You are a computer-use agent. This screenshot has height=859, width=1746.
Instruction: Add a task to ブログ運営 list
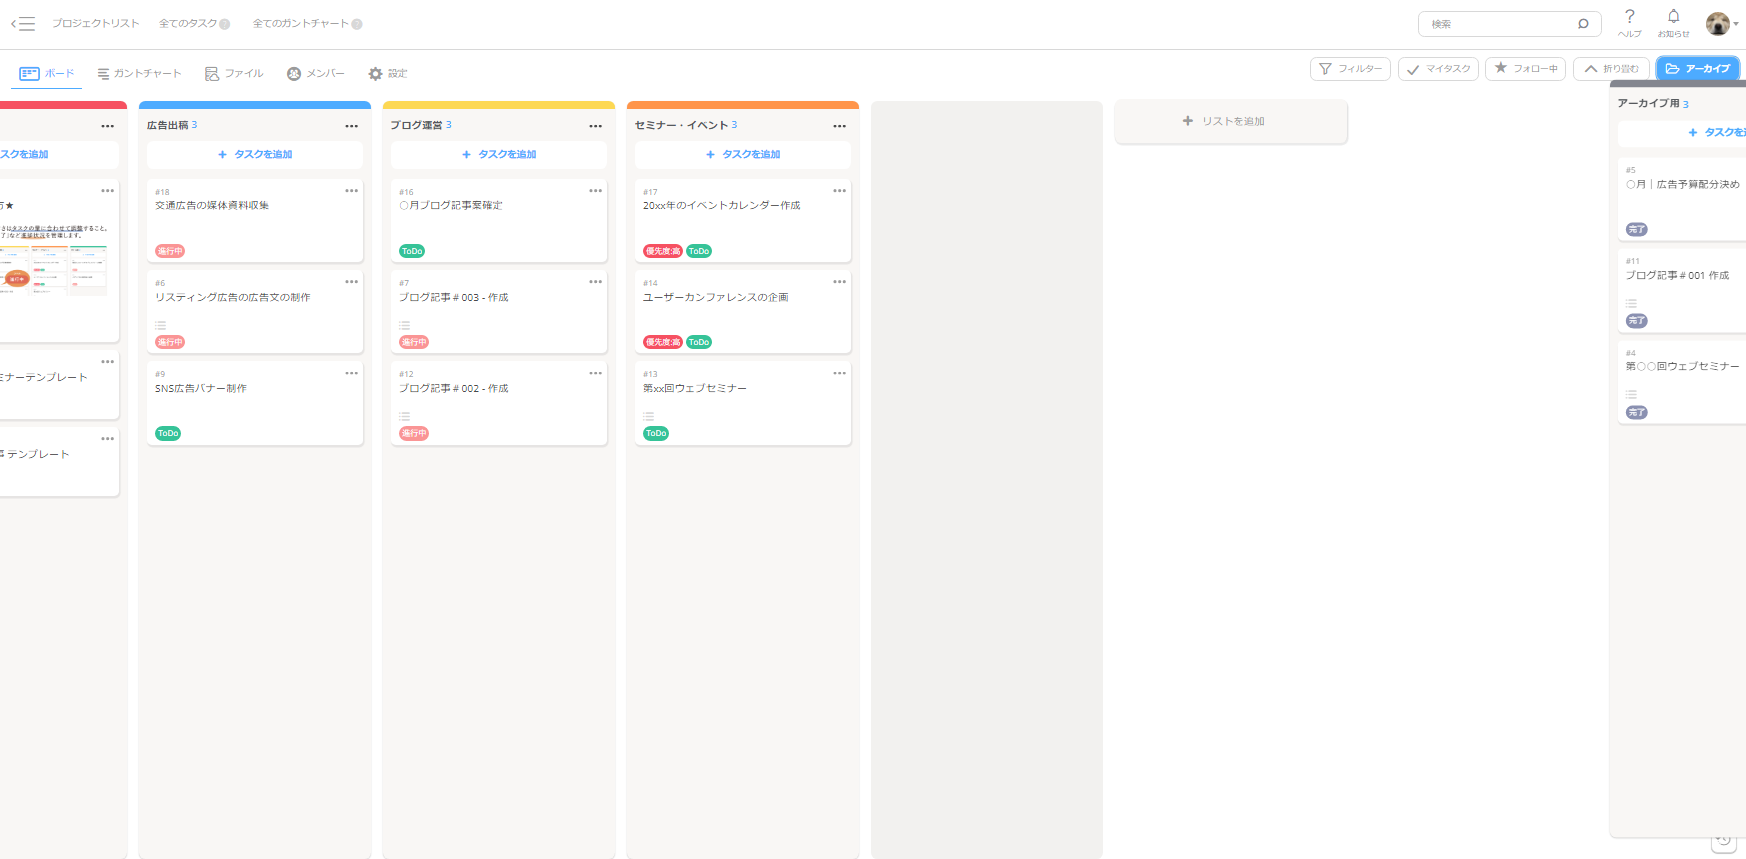[x=499, y=154]
